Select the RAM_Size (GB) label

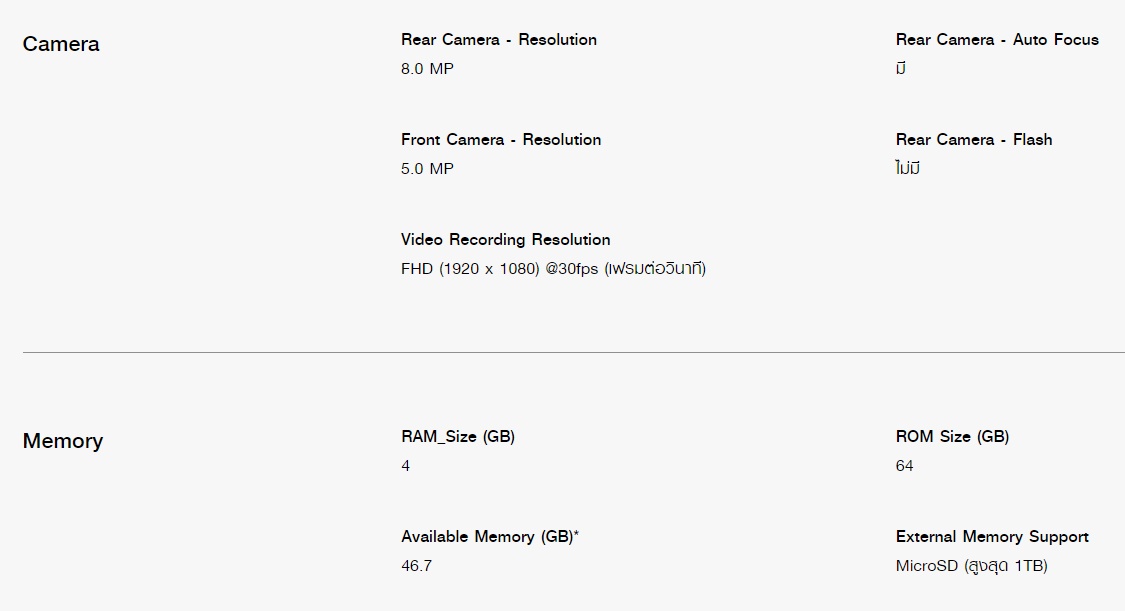click(x=458, y=437)
